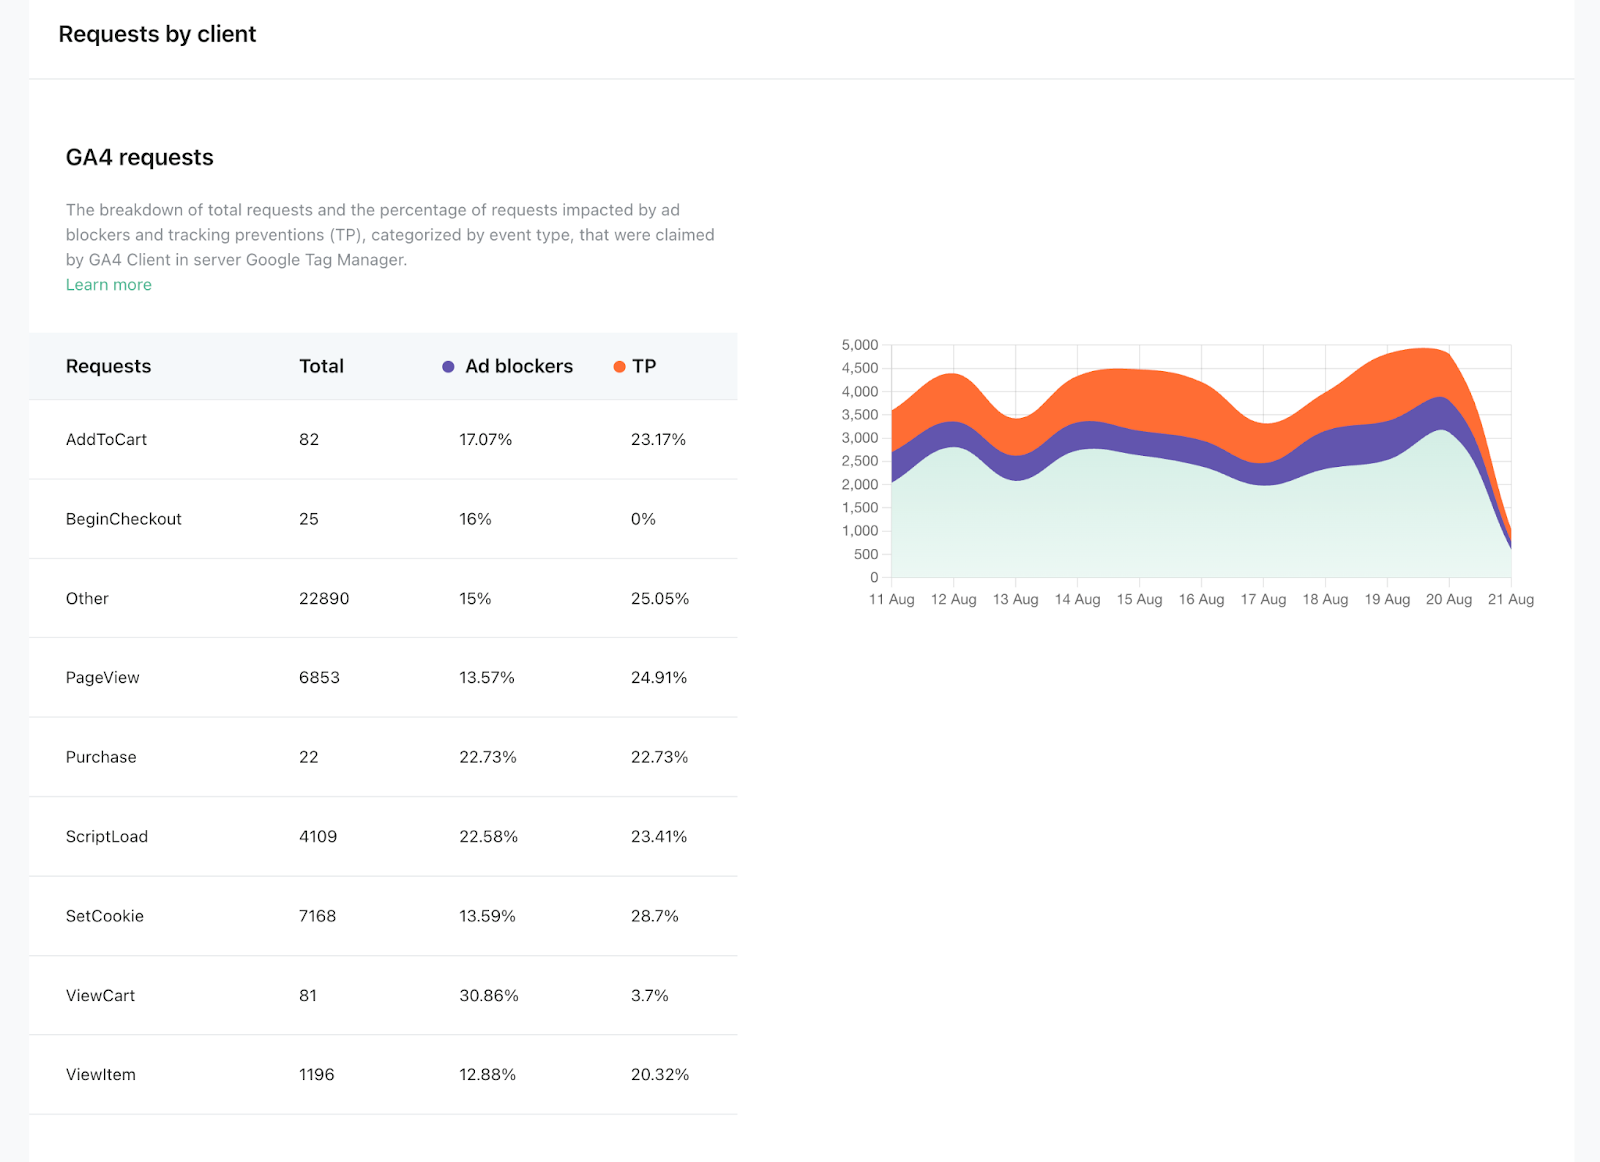Toggle the purple Ad blockers legend dot
The width and height of the screenshot is (1600, 1162).
click(447, 366)
